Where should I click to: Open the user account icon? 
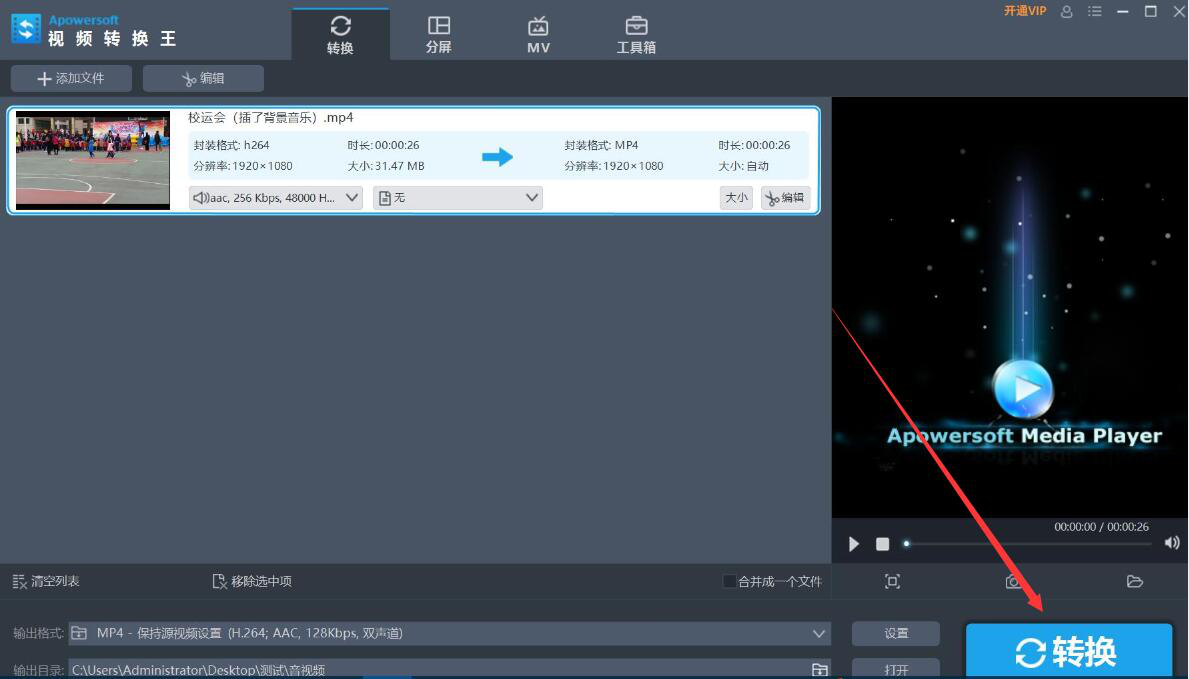1066,11
